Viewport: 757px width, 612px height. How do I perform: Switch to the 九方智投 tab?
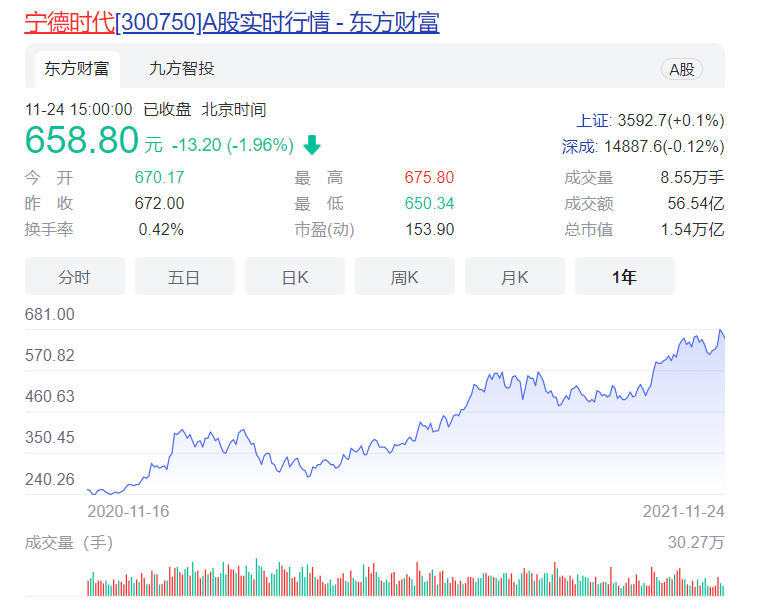click(182, 69)
